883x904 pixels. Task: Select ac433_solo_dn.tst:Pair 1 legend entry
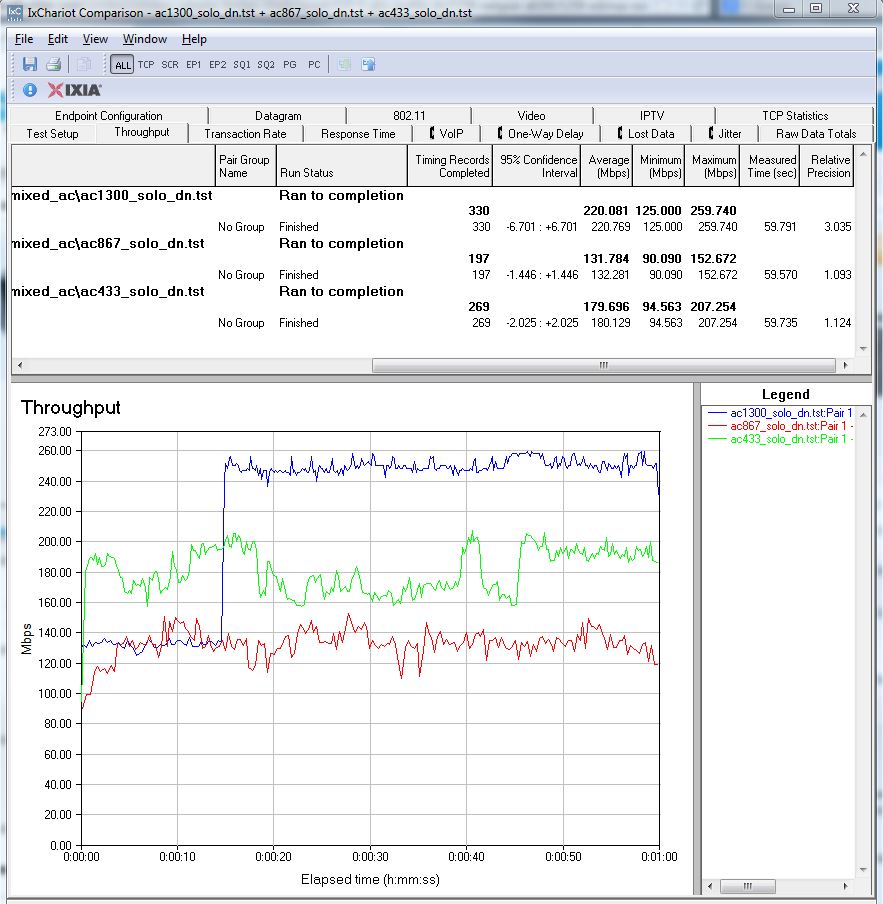[780, 439]
